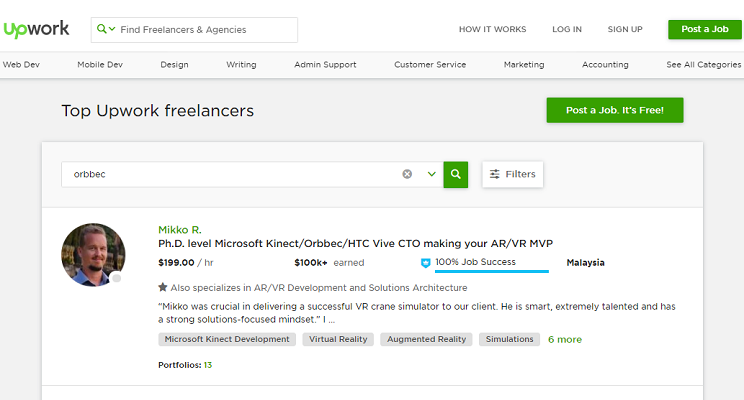Open the header search type dropdown arrow
The width and height of the screenshot is (744, 400).
coord(112,29)
